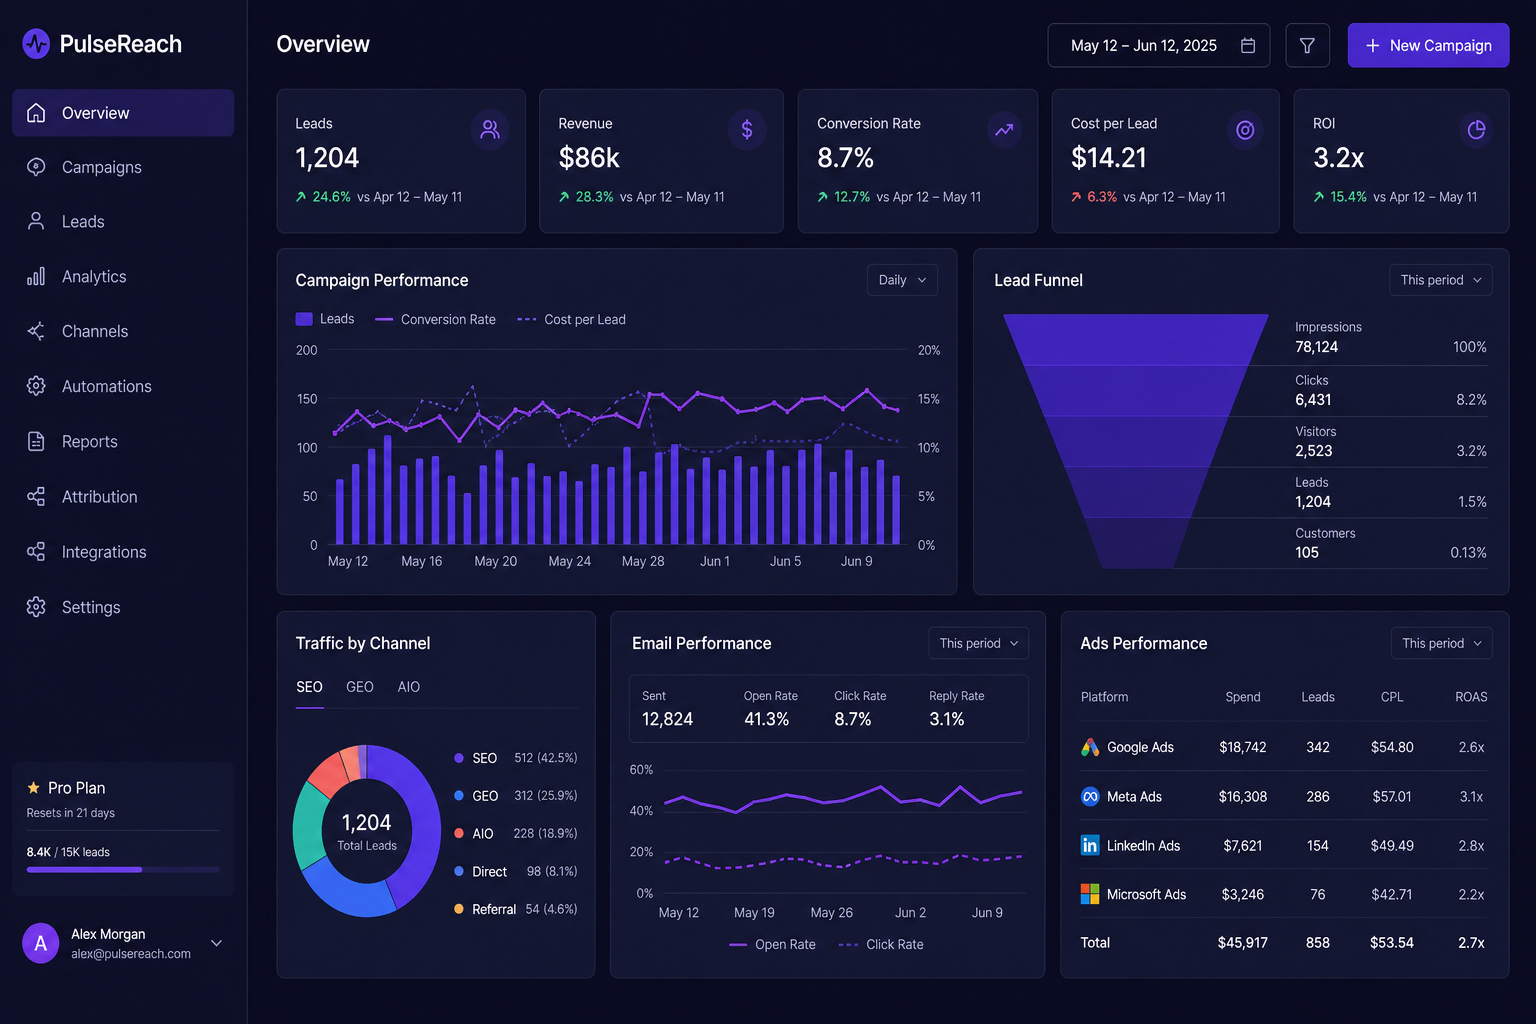Click the New Campaign button

[1428, 45]
